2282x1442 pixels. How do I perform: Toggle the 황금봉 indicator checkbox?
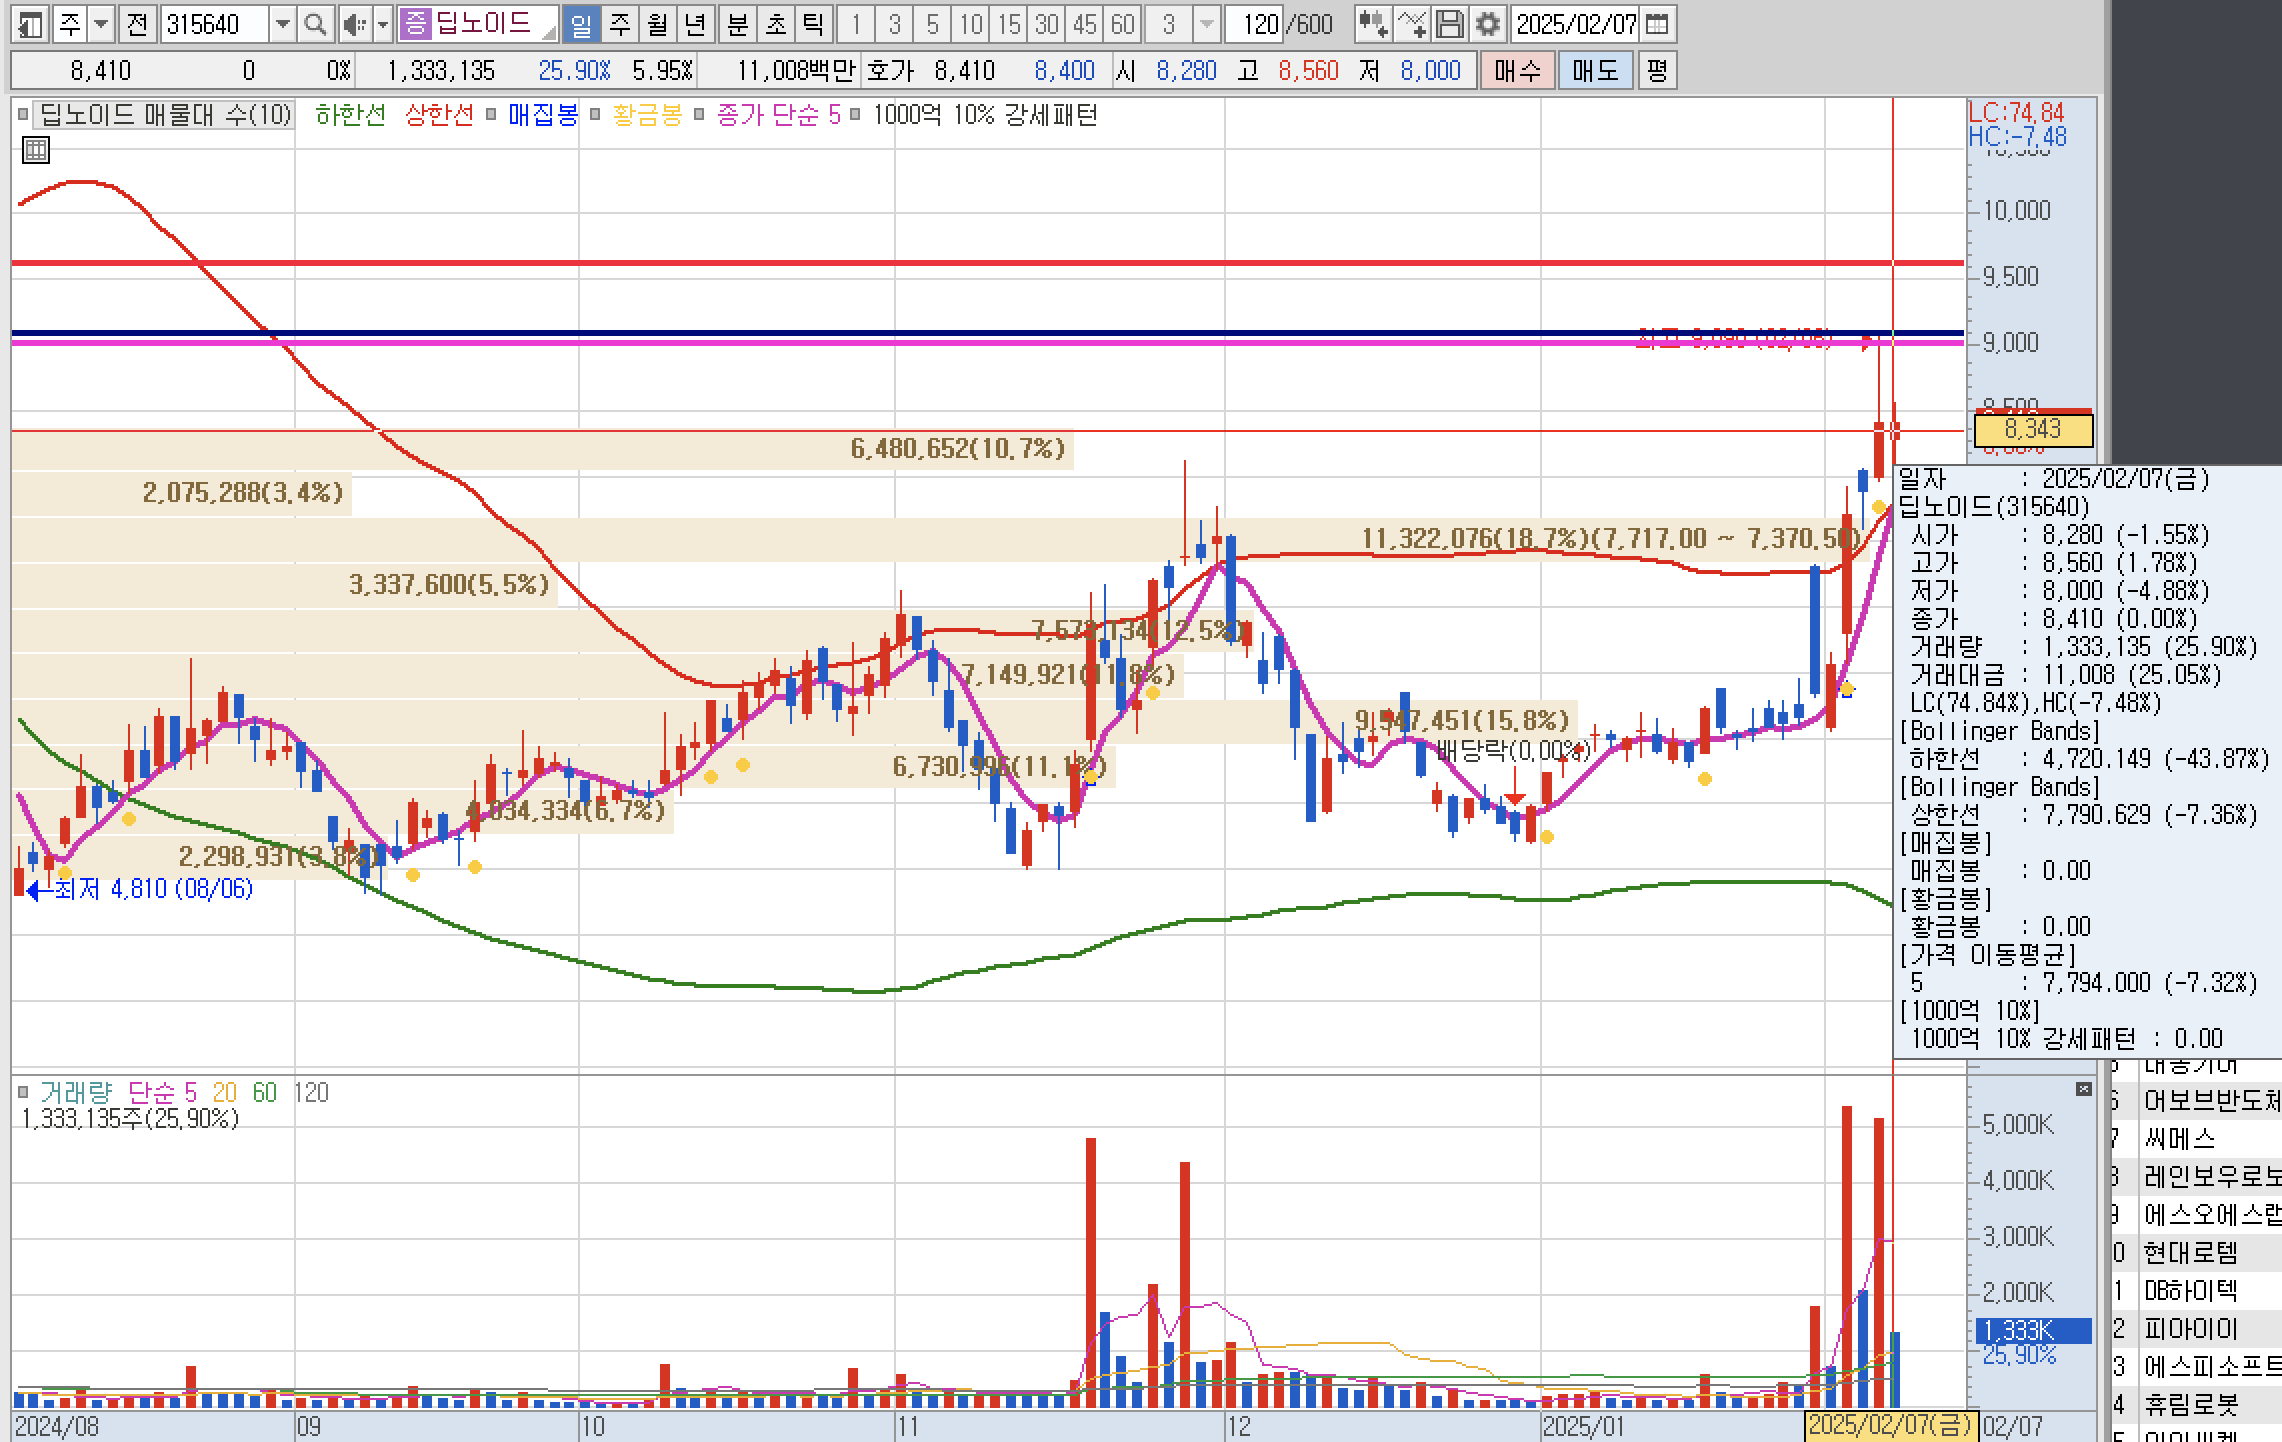595,115
